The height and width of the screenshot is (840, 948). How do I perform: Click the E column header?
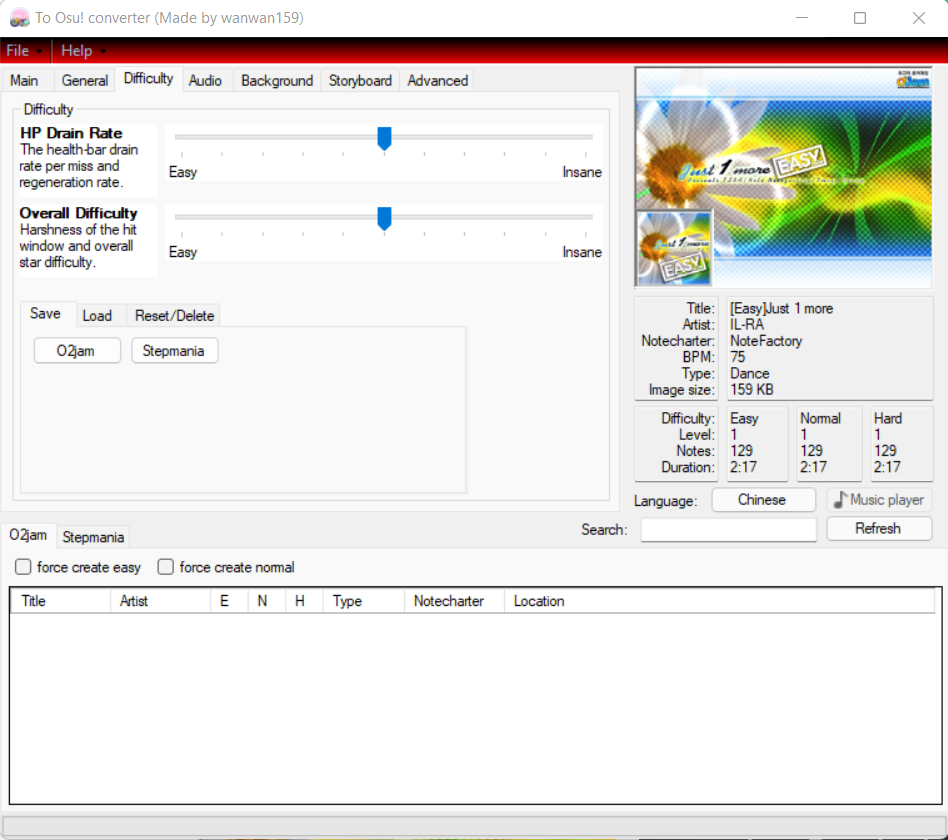tap(229, 601)
